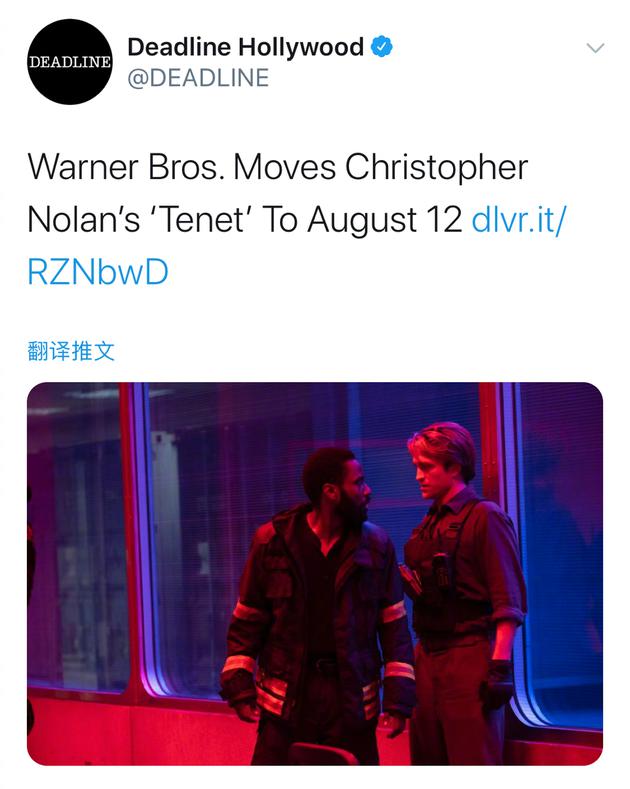Click the red pillar on the photo's left
Image resolution: width=630 pixels, height=789 pixels.
pyautogui.click(x=135, y=540)
